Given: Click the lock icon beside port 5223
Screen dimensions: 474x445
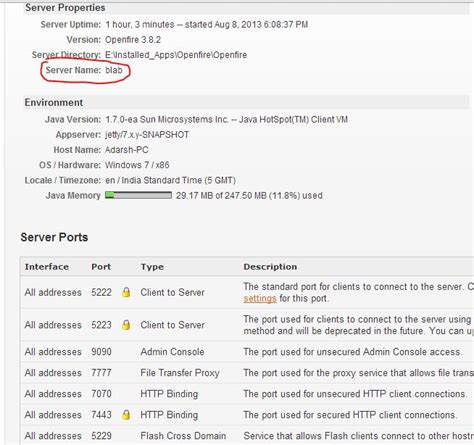Looking at the screenshot, I should [x=126, y=325].
